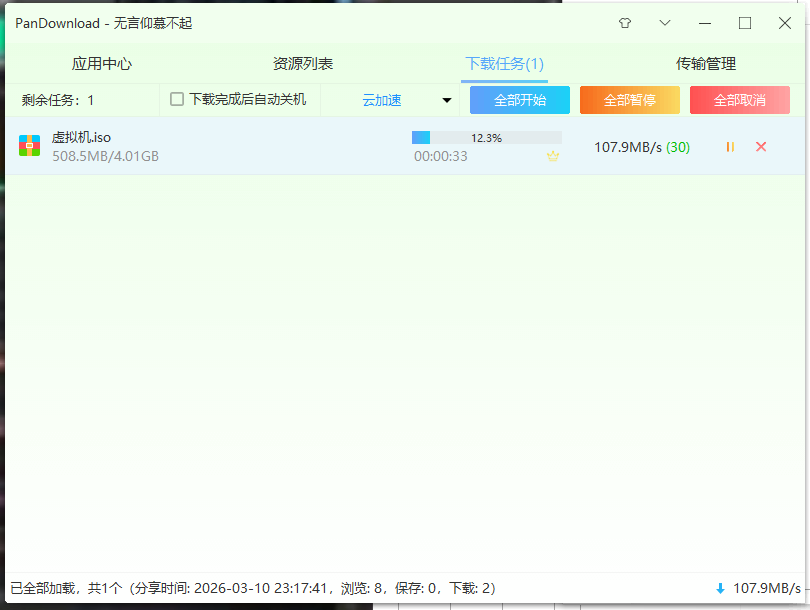810x610 pixels.
Task: Click 全部取消 to cancel all tasks
Action: (739, 100)
